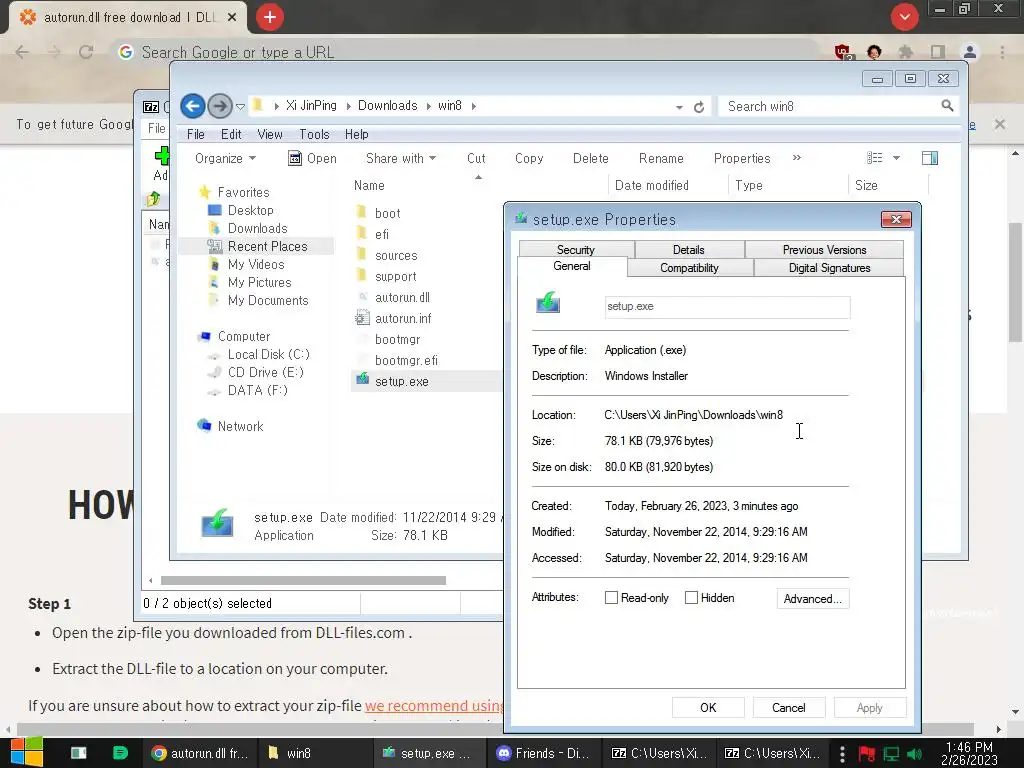Image resolution: width=1024 pixels, height=768 pixels.
Task: Click the Rename toolbar button
Action: click(661, 158)
